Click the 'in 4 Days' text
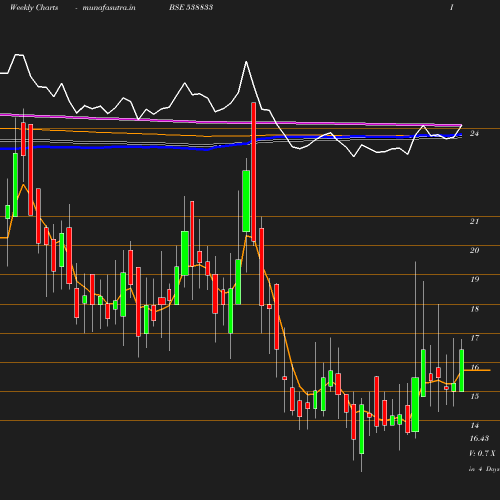Screen dimensions: 500x500 pyautogui.click(x=484, y=469)
